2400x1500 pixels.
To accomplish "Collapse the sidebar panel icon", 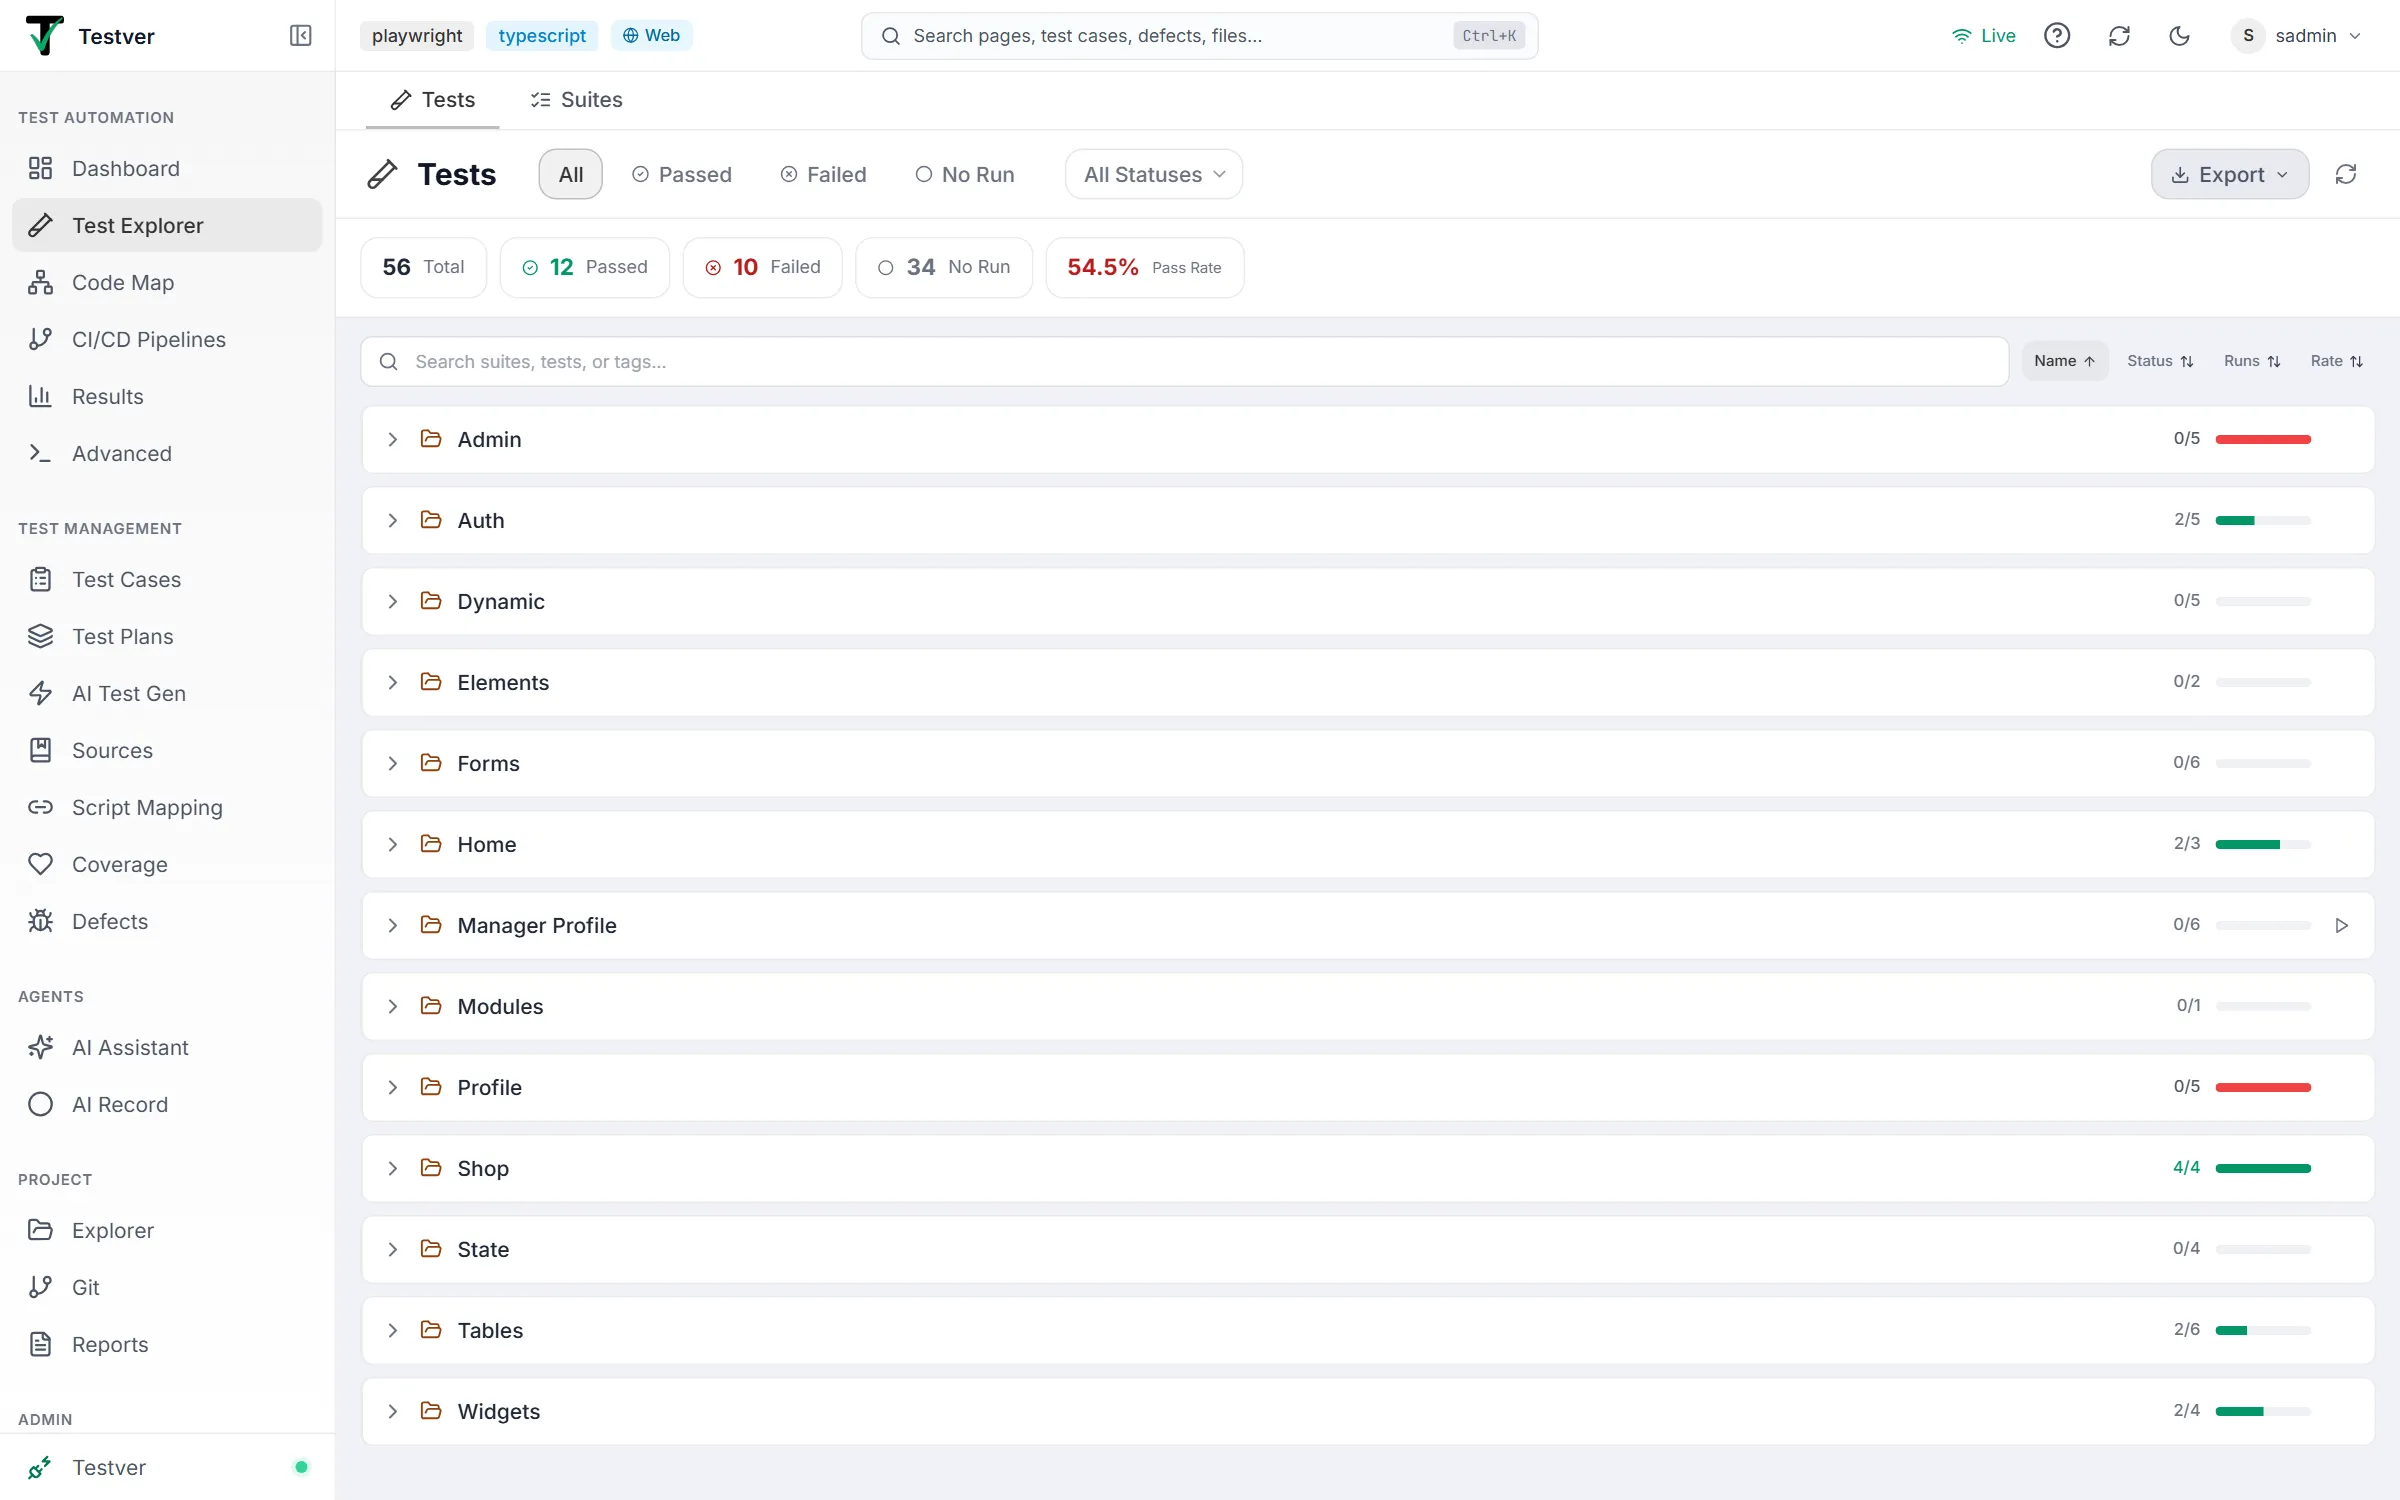I will (300, 36).
